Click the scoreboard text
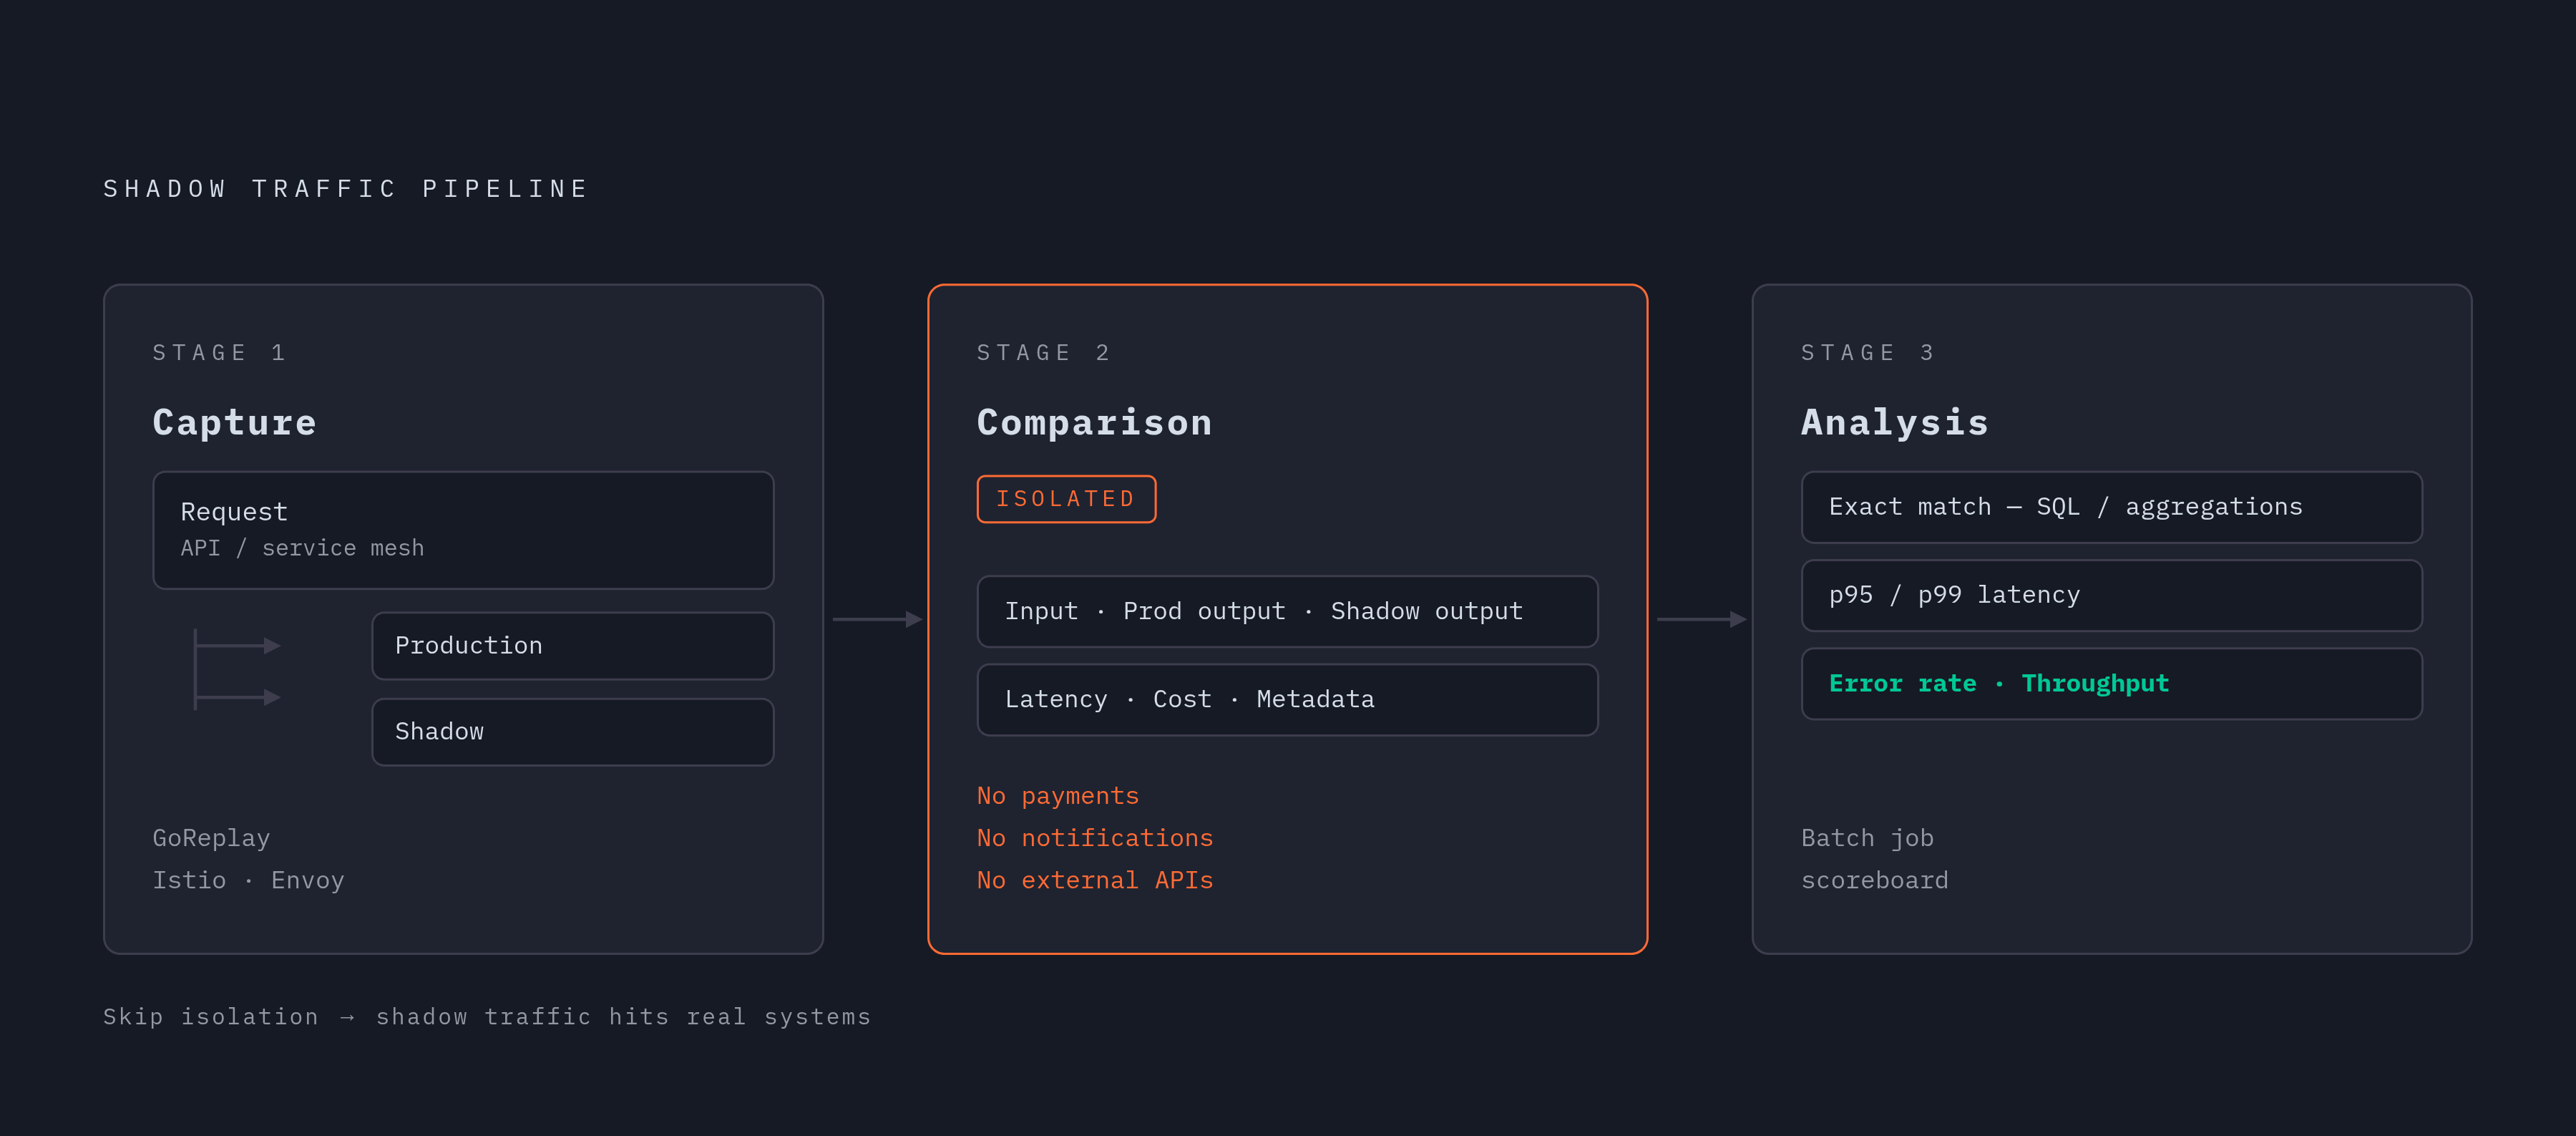Screen dimensions: 2576x1136 1874,880
